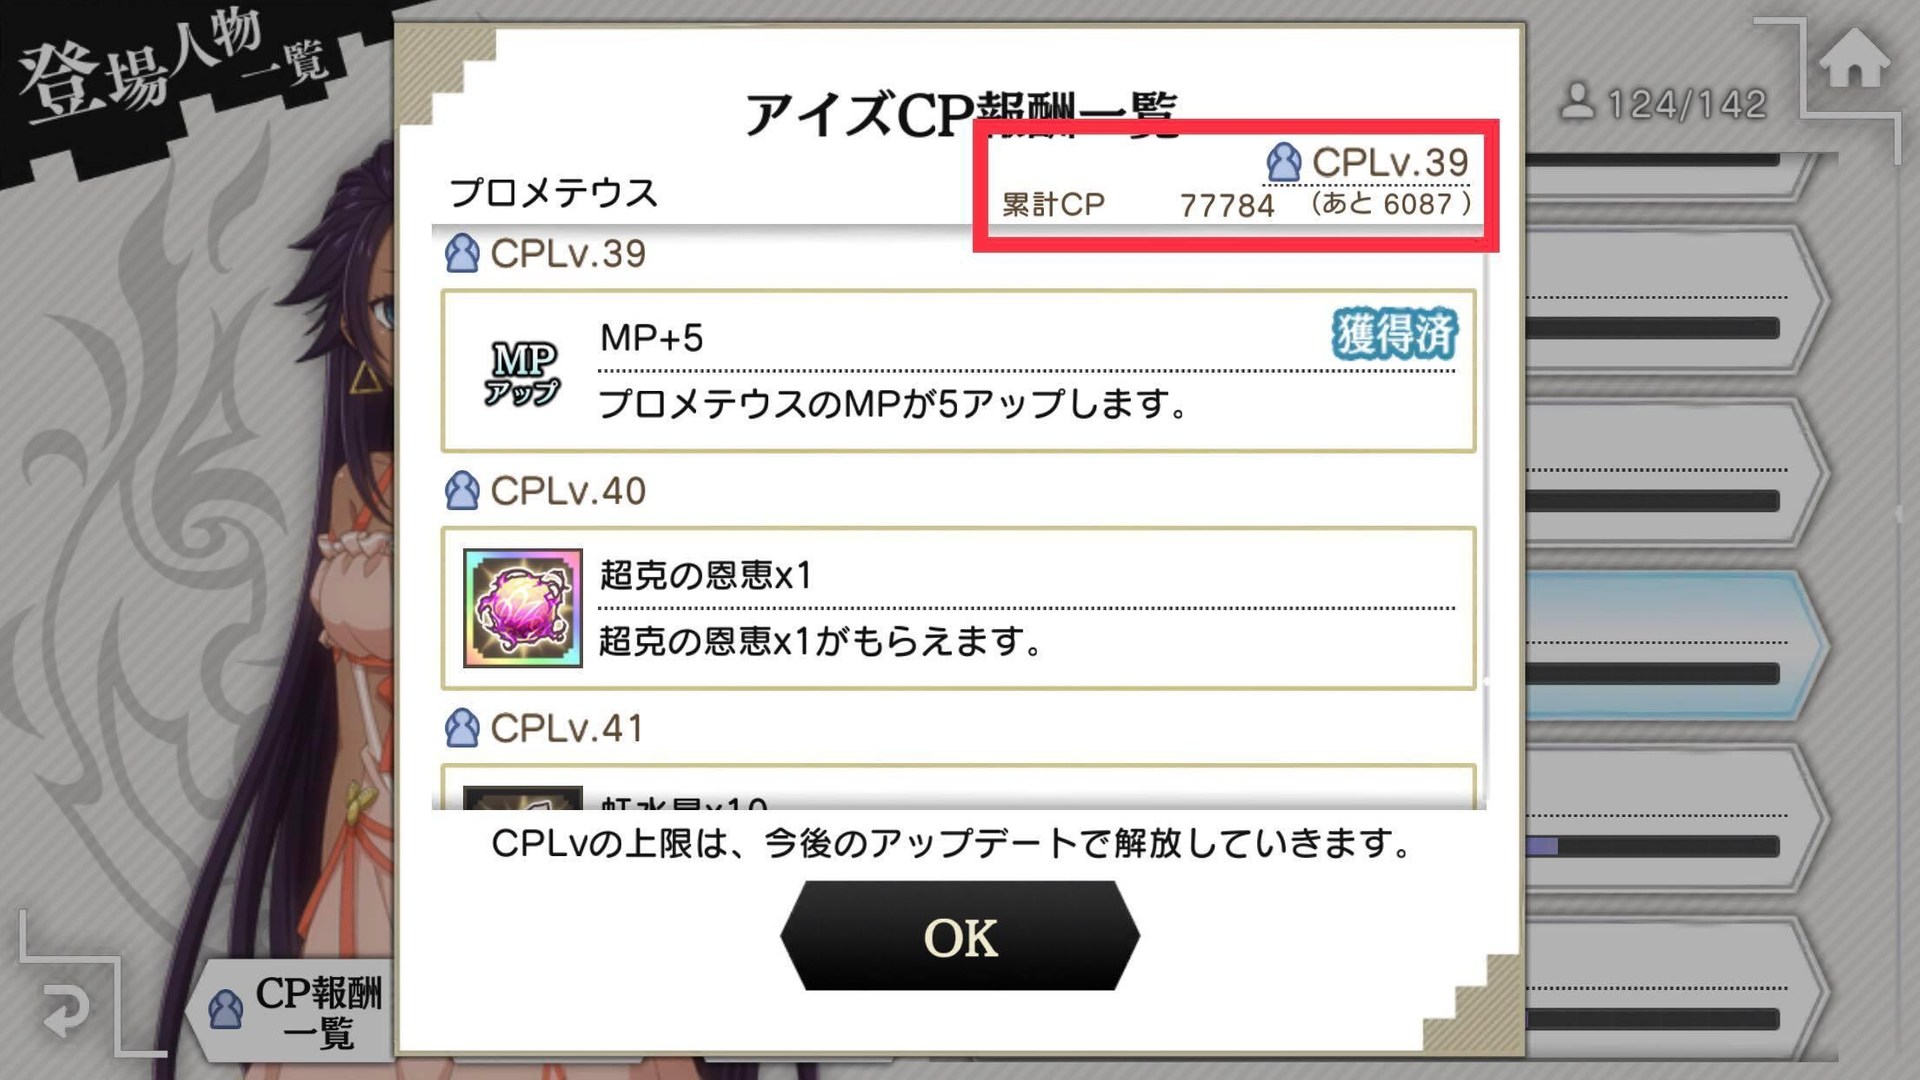1920x1080 pixels.
Task: Click the CP icon beside CPLv.40 header
Action: (462, 491)
